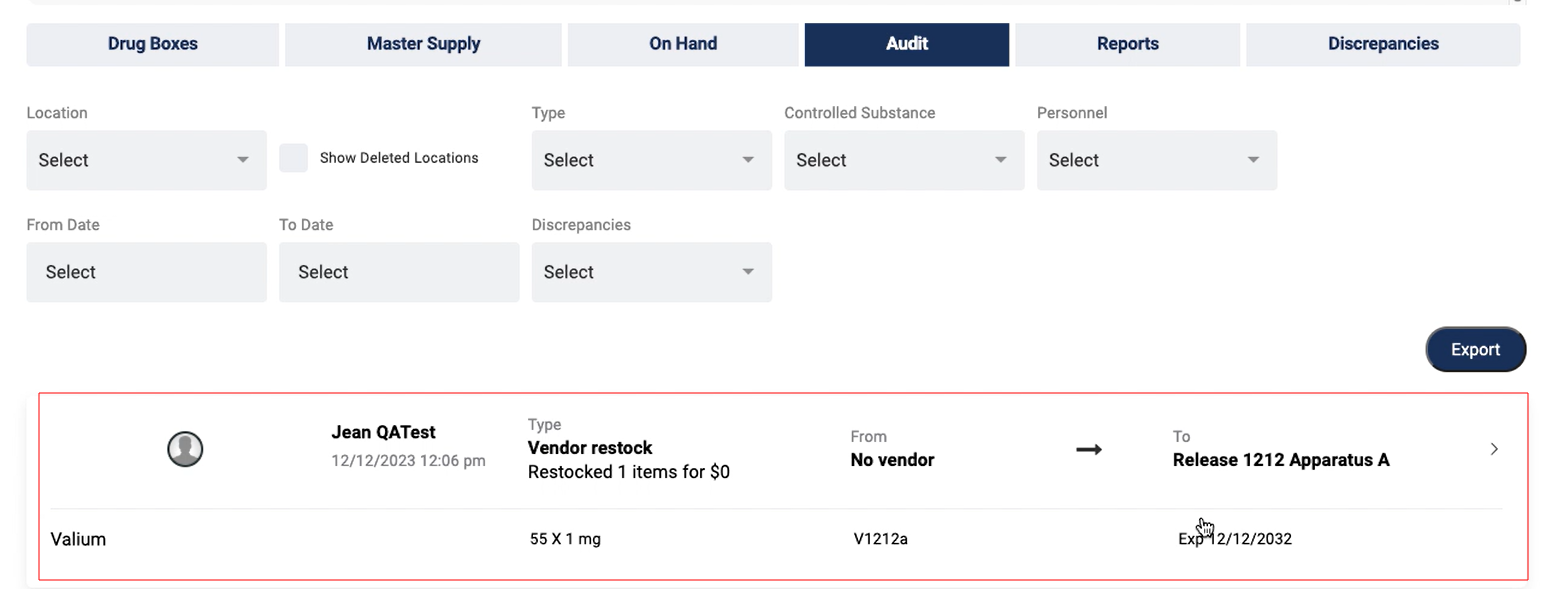Click the arrow between From and To
Image resolution: width=1557 pixels, height=589 pixels.
click(1088, 450)
